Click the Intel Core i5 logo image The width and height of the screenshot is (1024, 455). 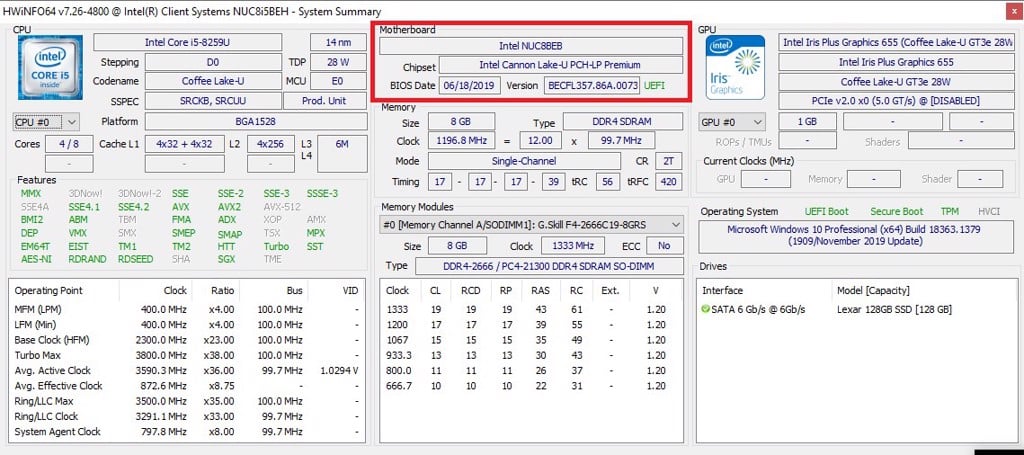[50, 67]
